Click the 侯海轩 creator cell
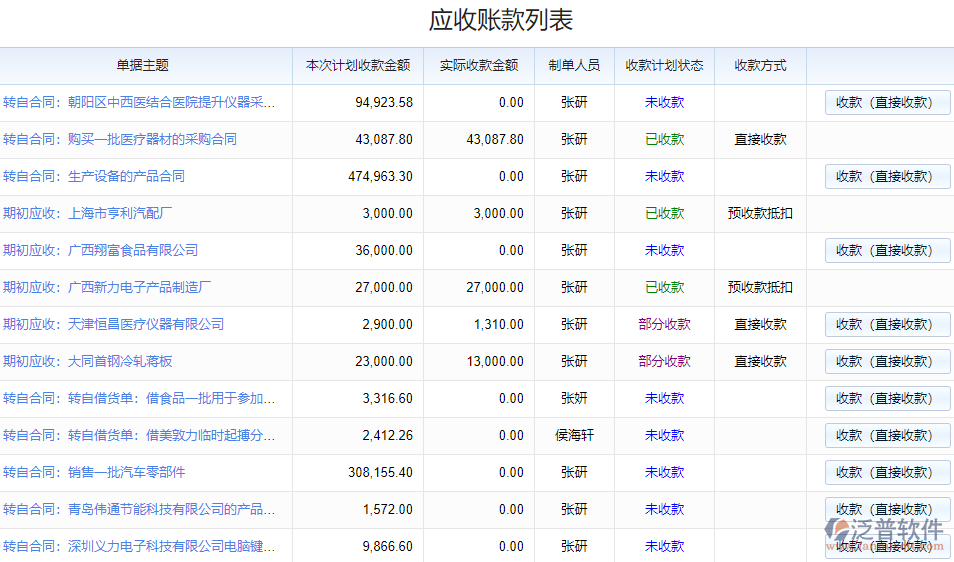Image resolution: width=954 pixels, height=562 pixels. click(x=574, y=435)
